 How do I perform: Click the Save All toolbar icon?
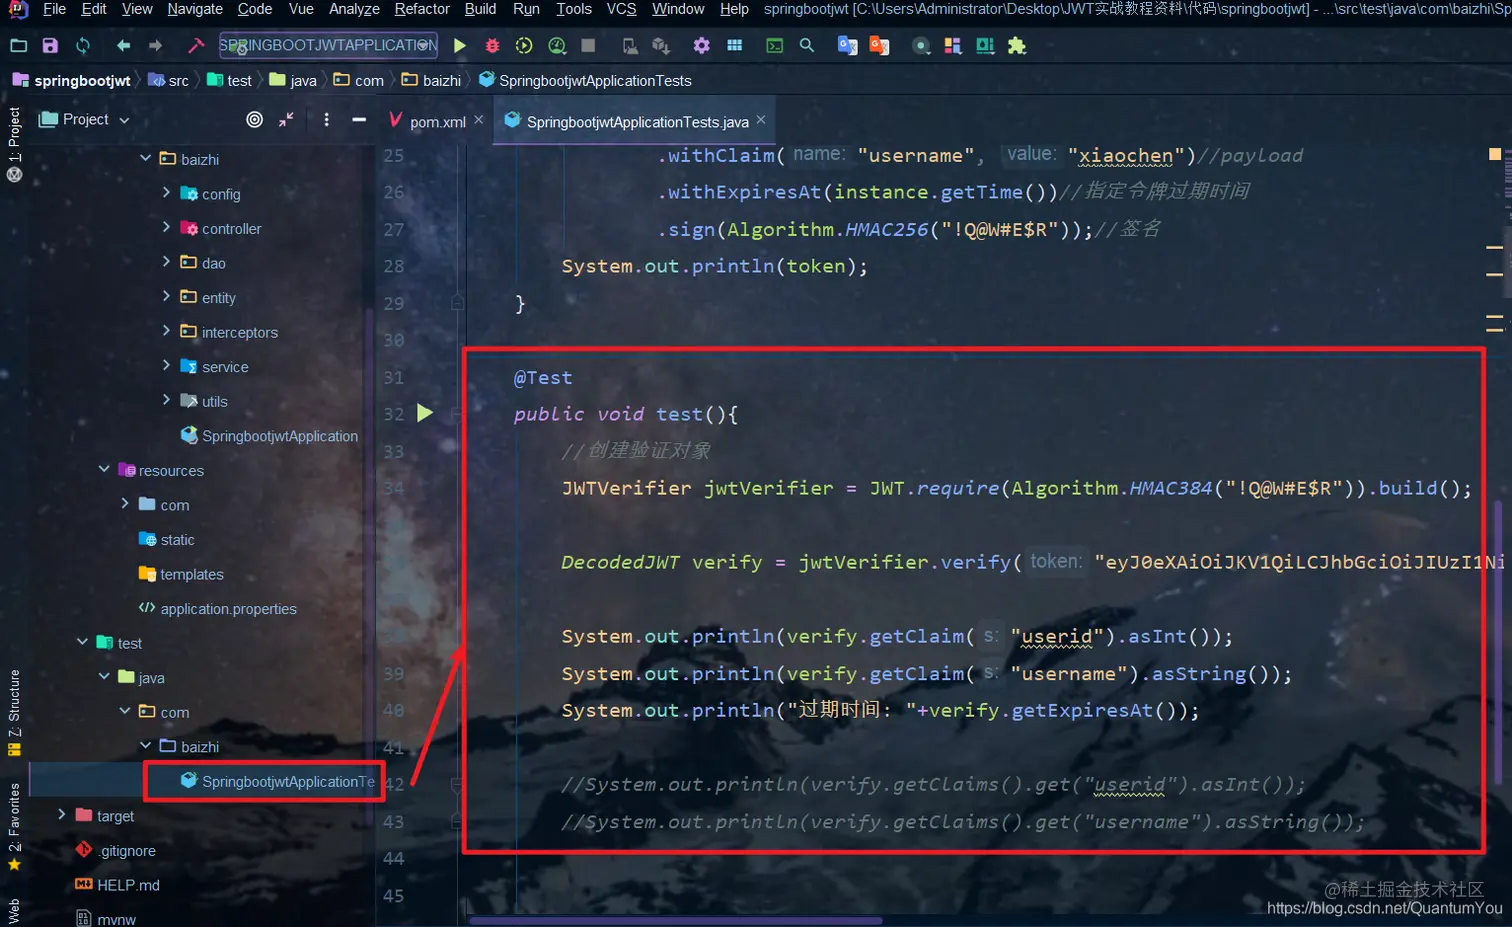click(x=50, y=46)
